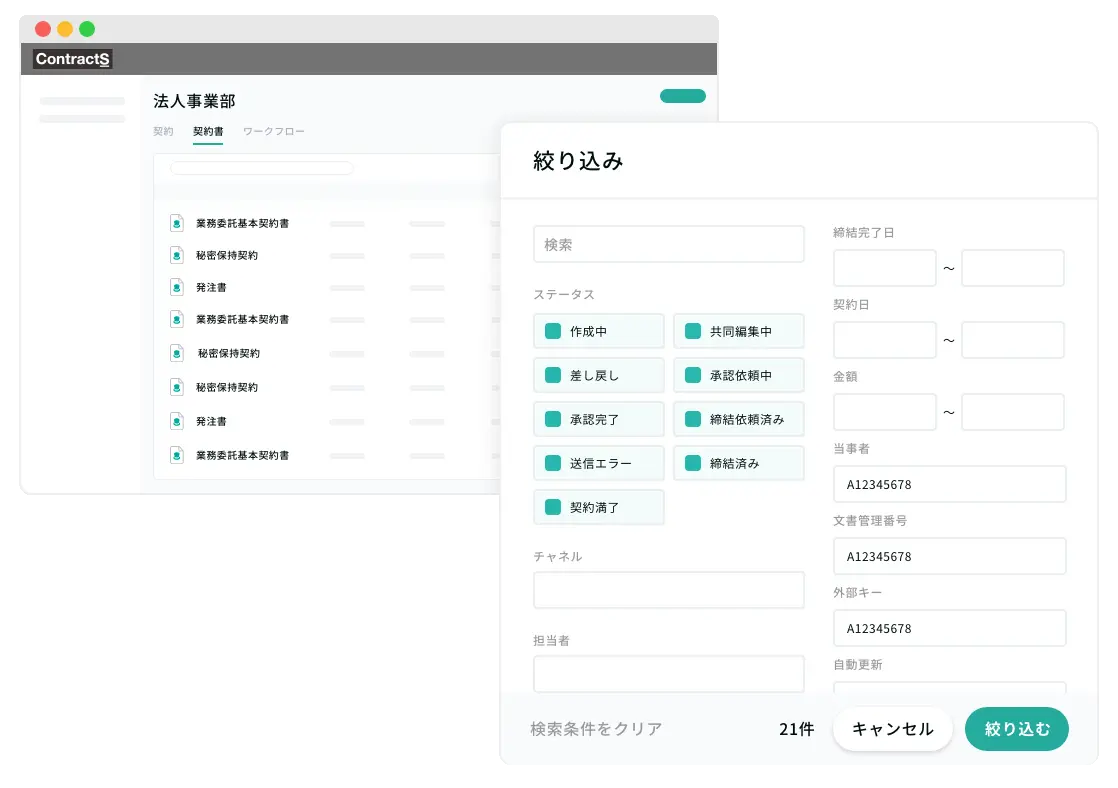Open the 担当者 selection field
Viewport: 1118px width, 788px height.
pyautogui.click(x=669, y=674)
